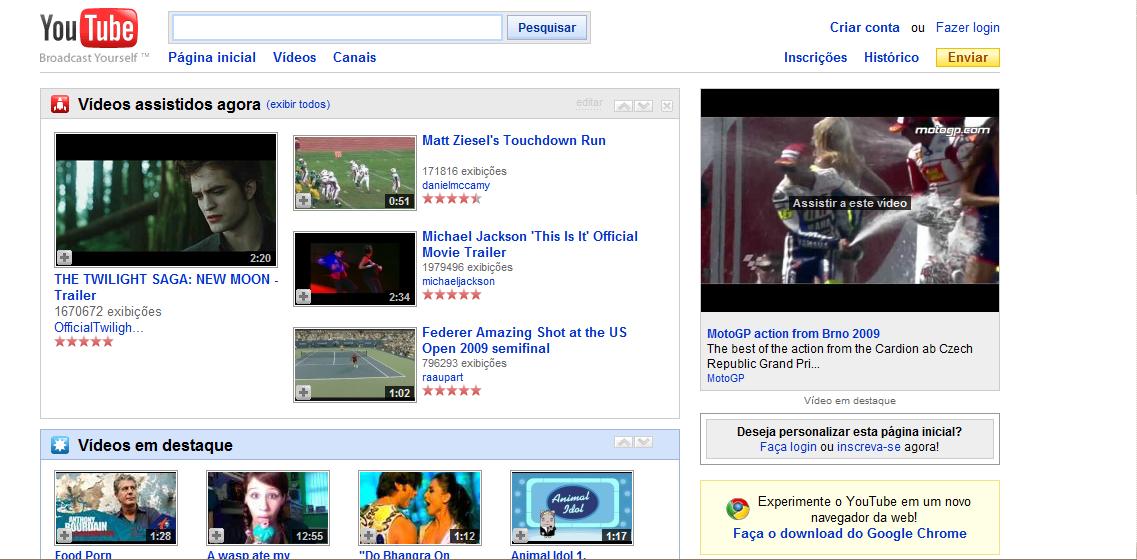Image resolution: width=1137 pixels, height=560 pixels.
Task: Click 'THE TWILIGHT SAGA: NEW MOON - Trailer' title
Action: tap(166, 287)
